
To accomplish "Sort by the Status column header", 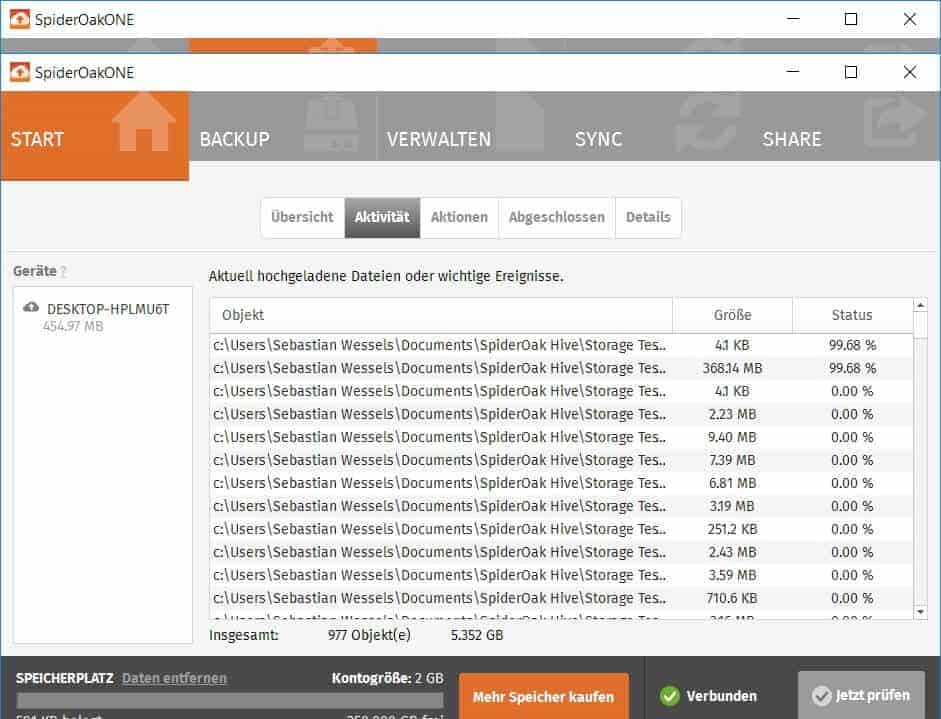I will pos(852,315).
